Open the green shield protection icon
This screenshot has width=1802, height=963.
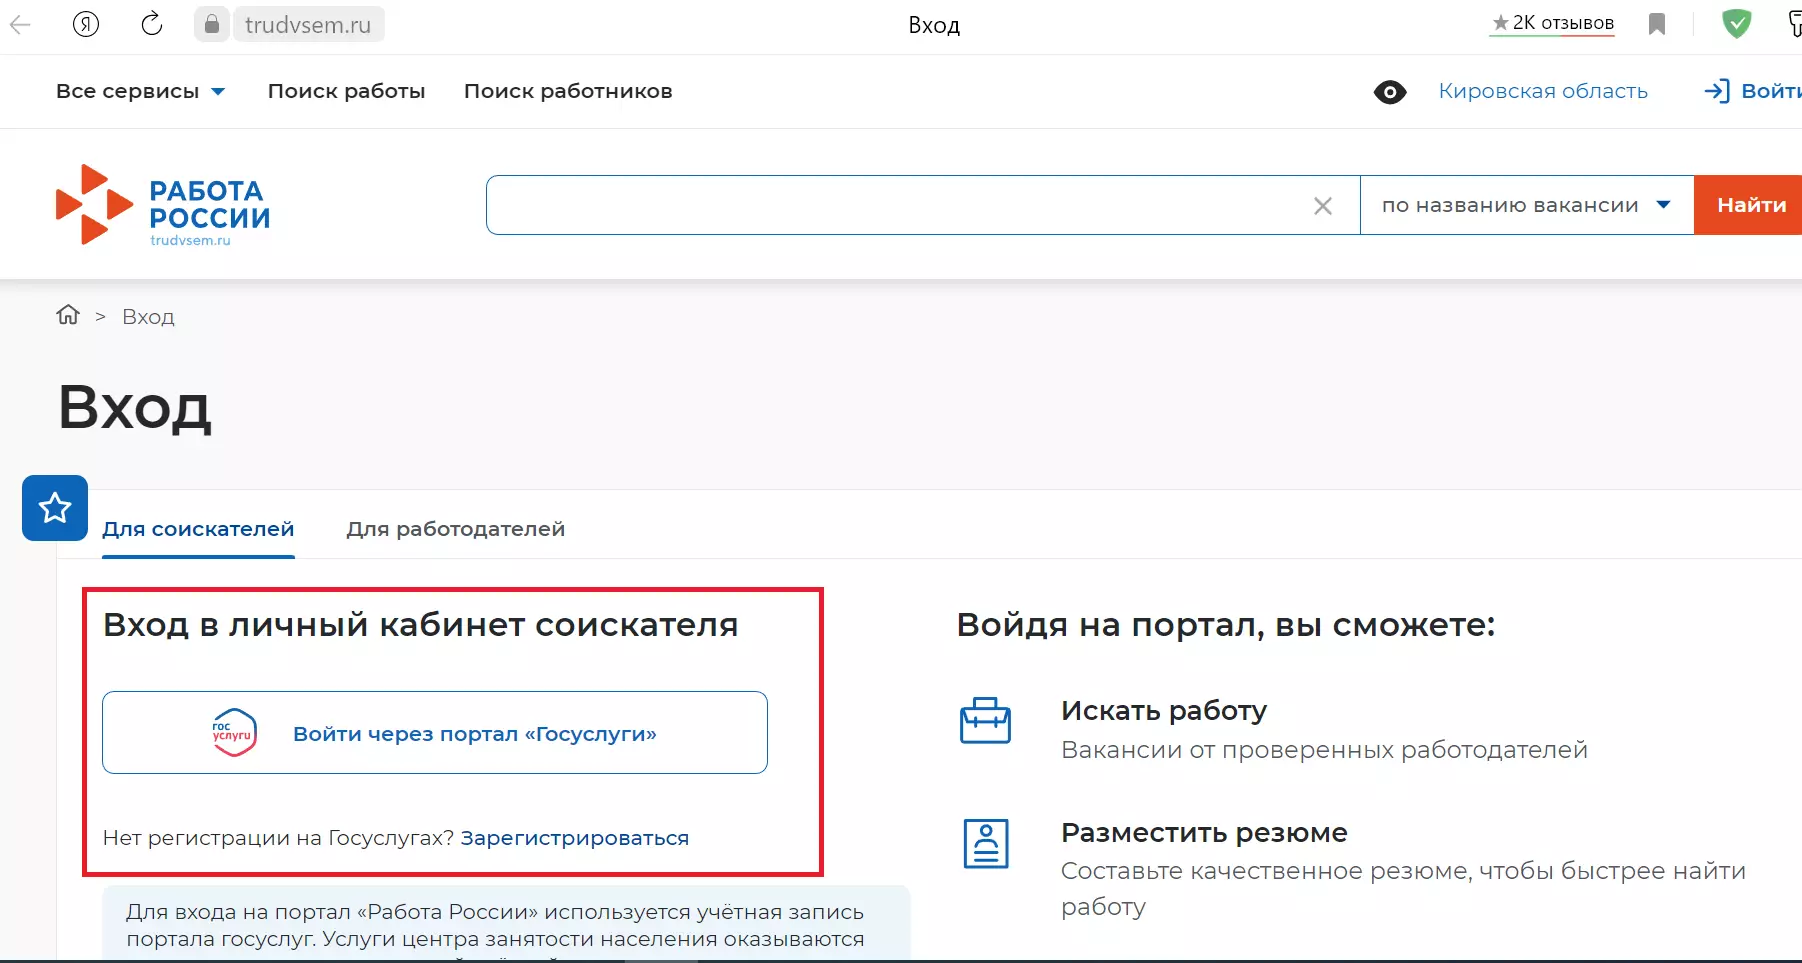click(x=1737, y=24)
